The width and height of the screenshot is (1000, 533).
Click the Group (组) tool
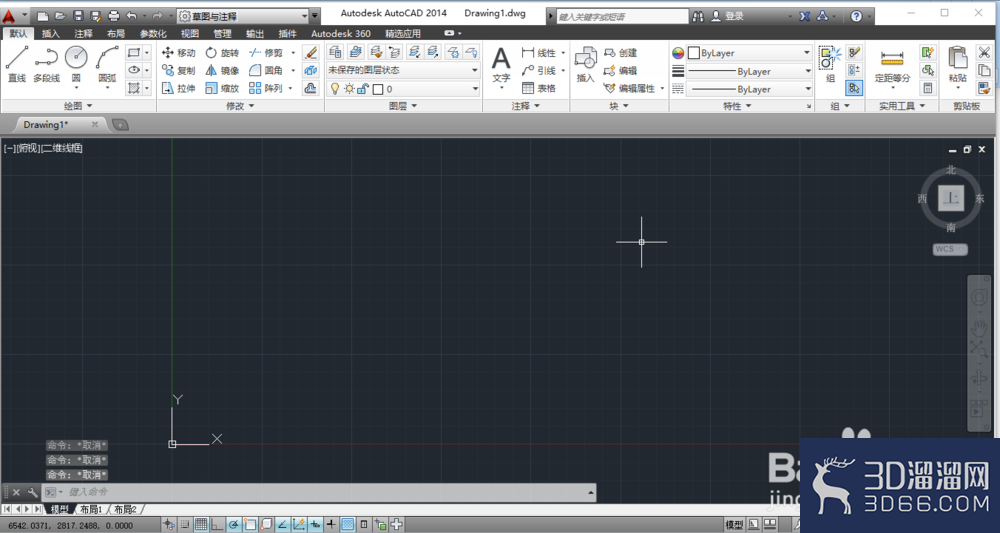(x=830, y=64)
